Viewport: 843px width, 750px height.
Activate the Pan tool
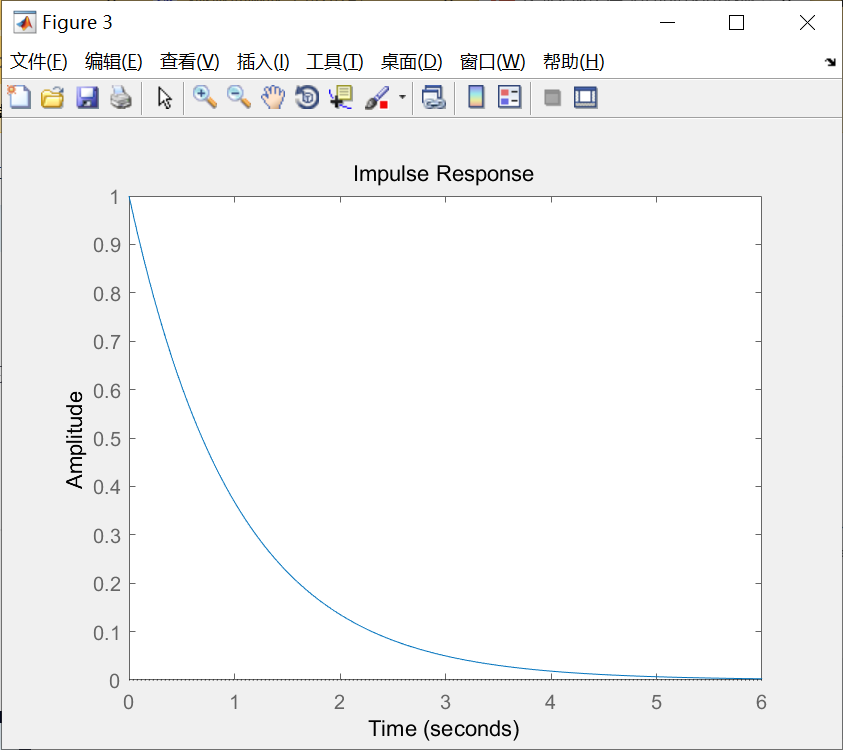[x=272, y=97]
